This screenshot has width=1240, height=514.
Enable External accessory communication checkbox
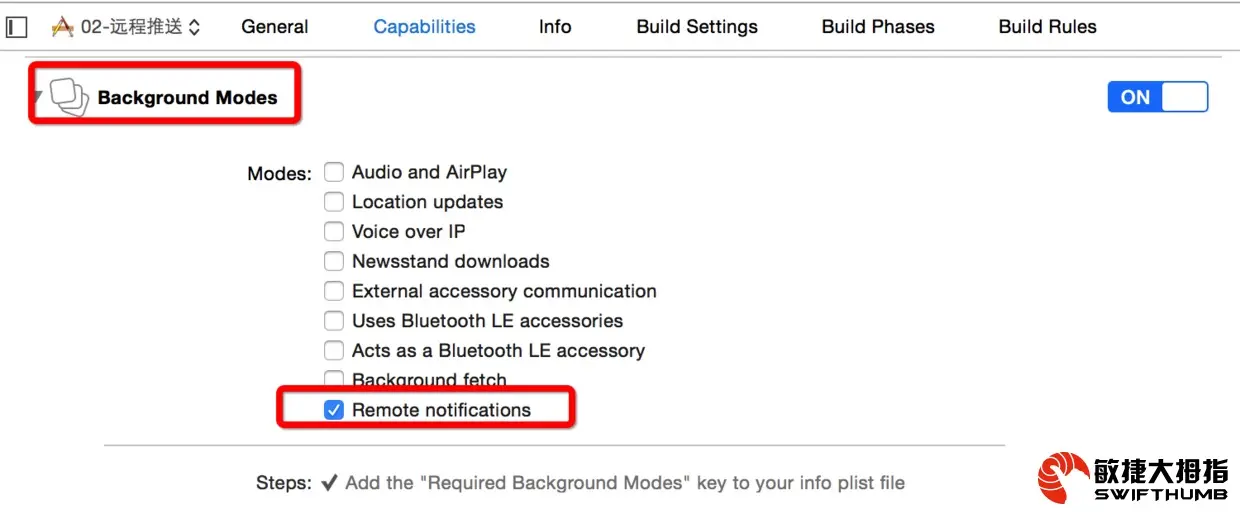click(334, 292)
